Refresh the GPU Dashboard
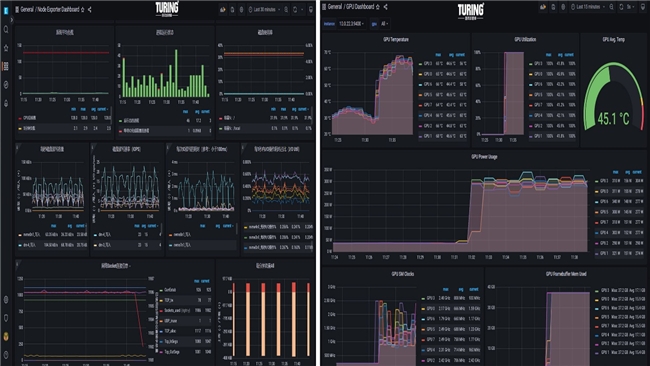Viewport: 650px width, 366px height. (621, 7)
